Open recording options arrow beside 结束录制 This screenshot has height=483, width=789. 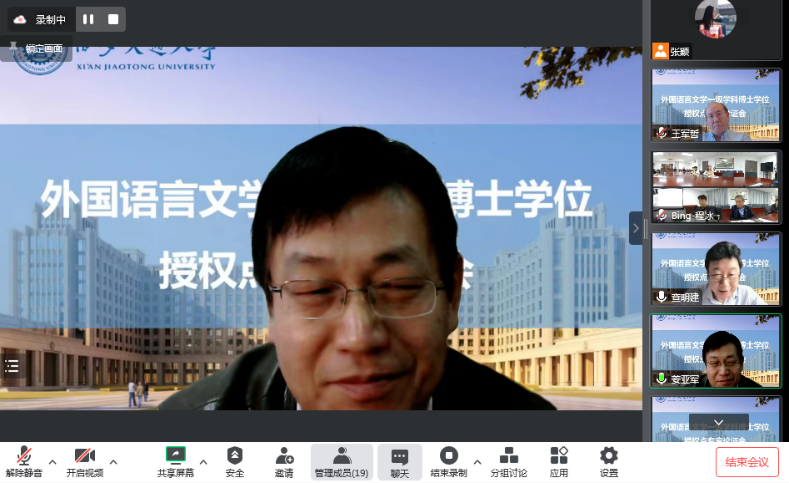[x=477, y=462]
